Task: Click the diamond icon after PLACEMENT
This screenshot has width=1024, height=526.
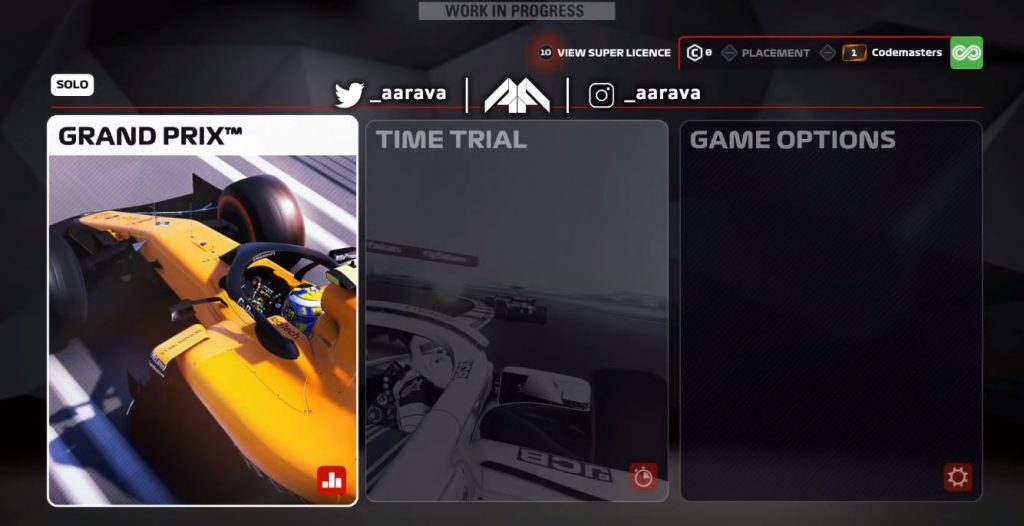Action: tap(827, 53)
